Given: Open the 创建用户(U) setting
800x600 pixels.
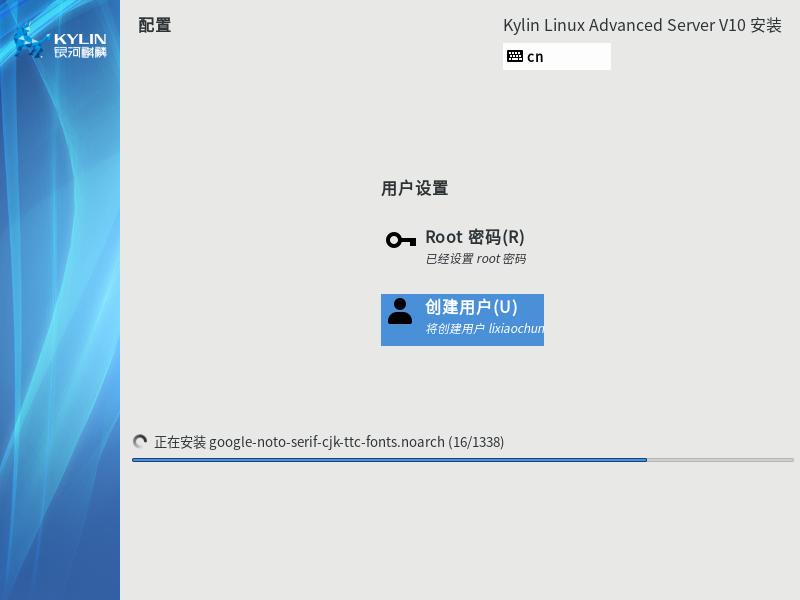Looking at the screenshot, I should pos(462,320).
